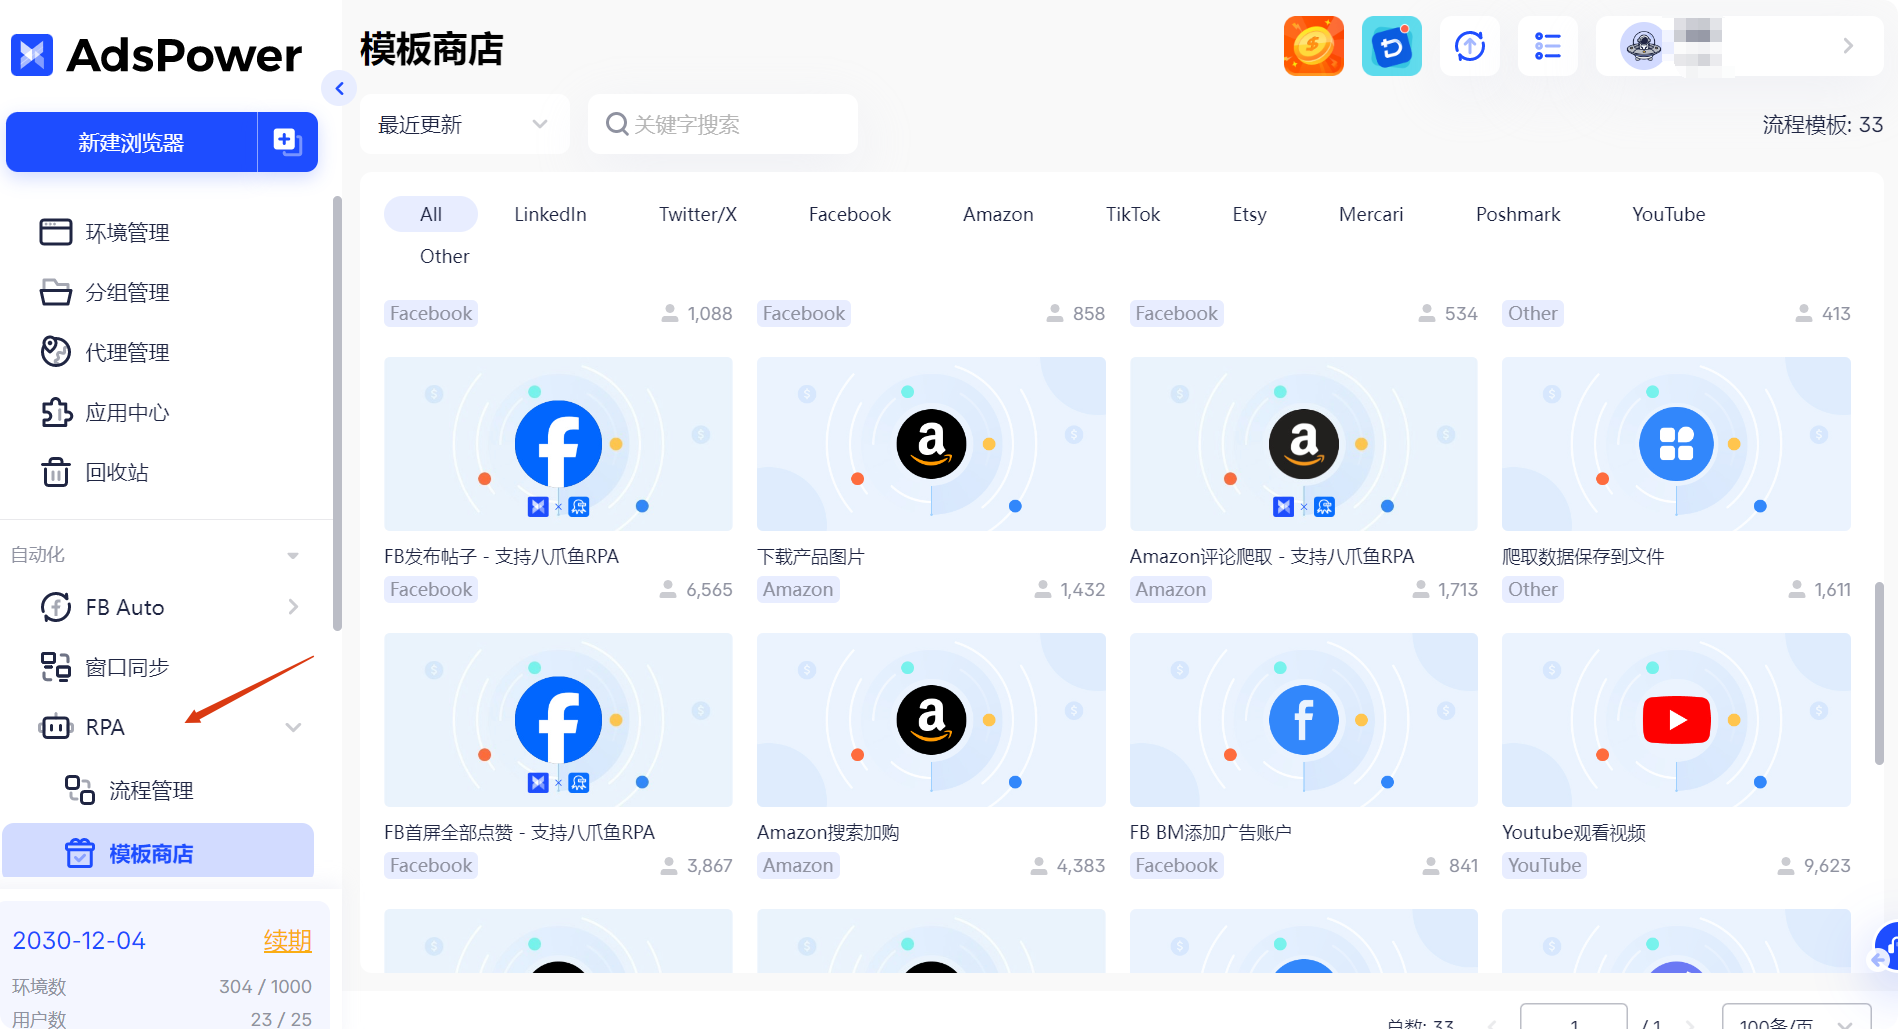
Task: Open 爬取数据保存到文件 template thumbnail
Action: tap(1676, 444)
